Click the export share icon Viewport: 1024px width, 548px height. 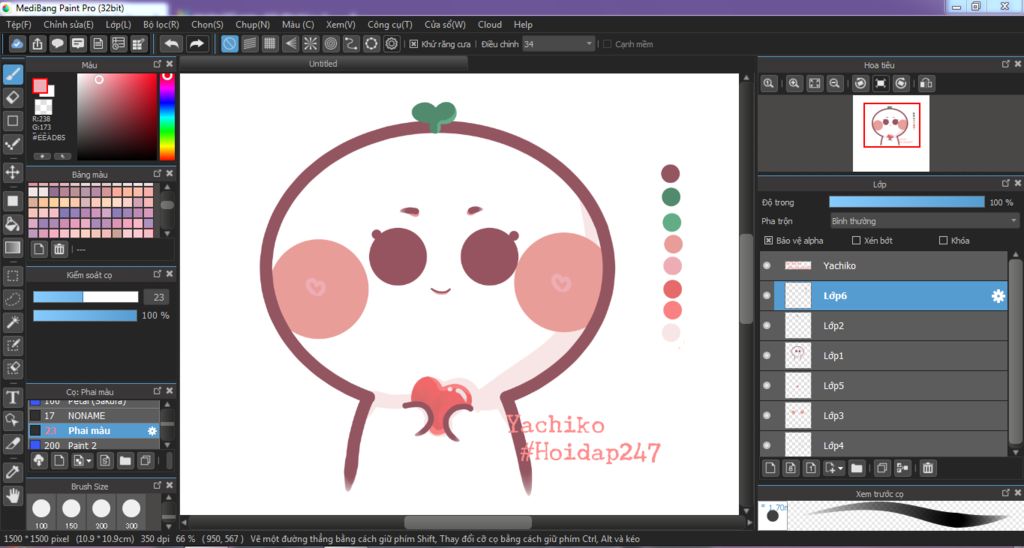[x=38, y=44]
